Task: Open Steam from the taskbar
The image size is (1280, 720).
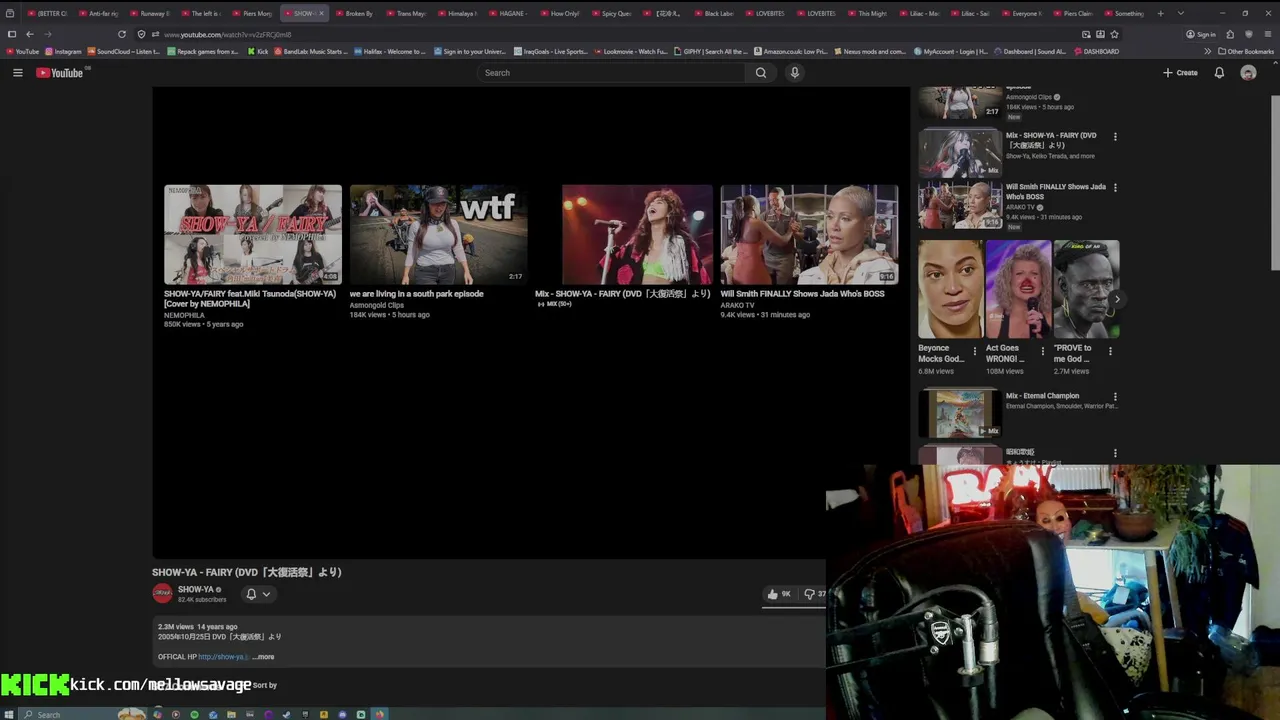Action: [286, 714]
